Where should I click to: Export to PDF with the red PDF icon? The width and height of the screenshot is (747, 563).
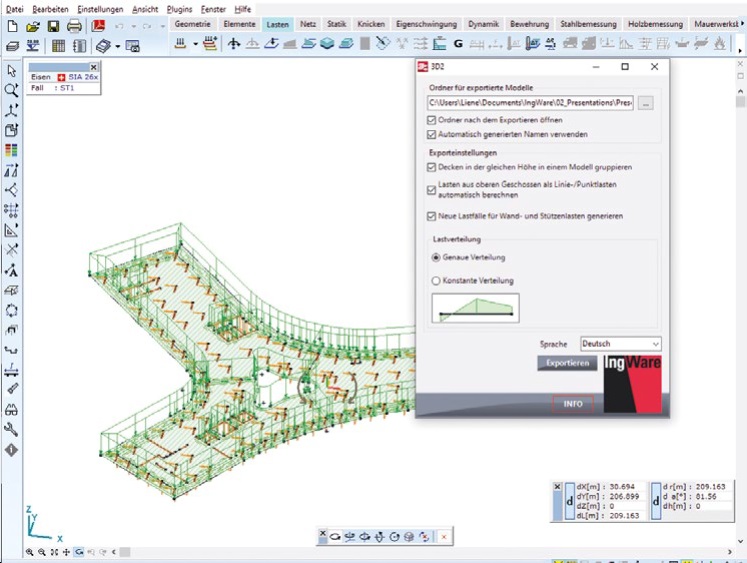98,26
